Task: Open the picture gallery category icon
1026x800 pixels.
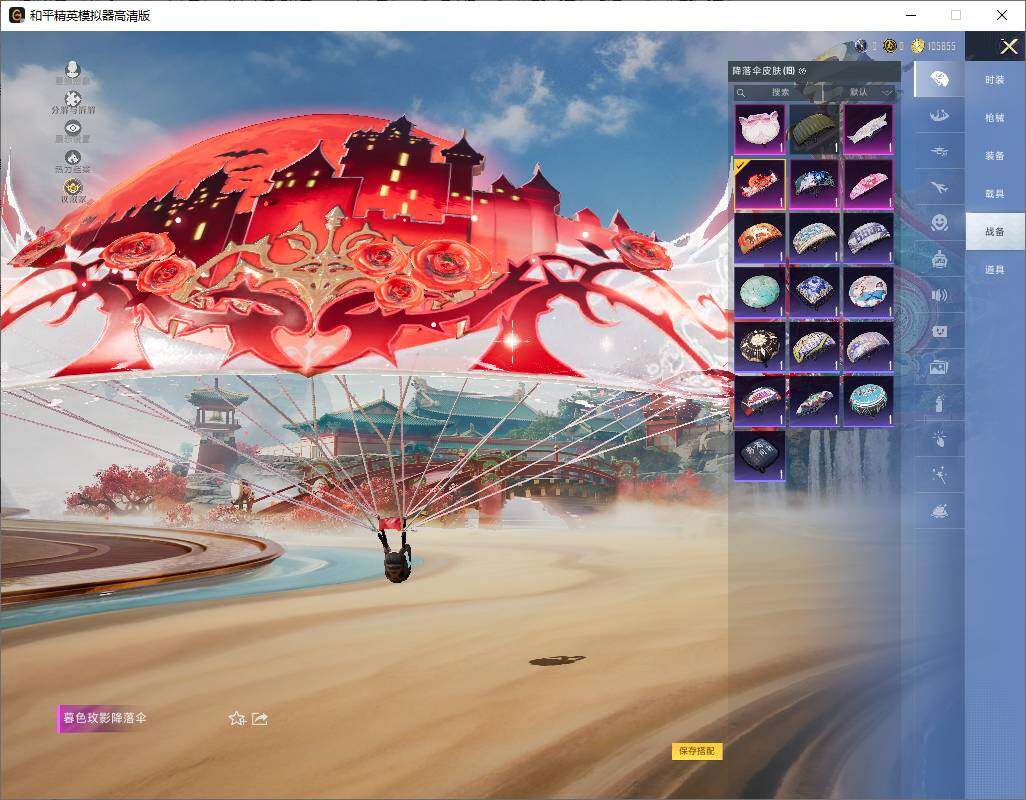Action: (x=938, y=367)
